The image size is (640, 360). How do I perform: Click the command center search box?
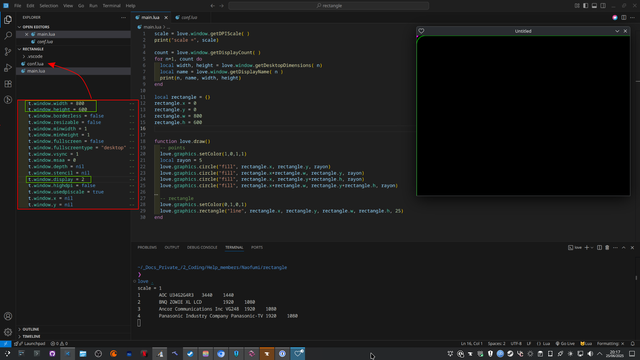(x=329, y=6)
